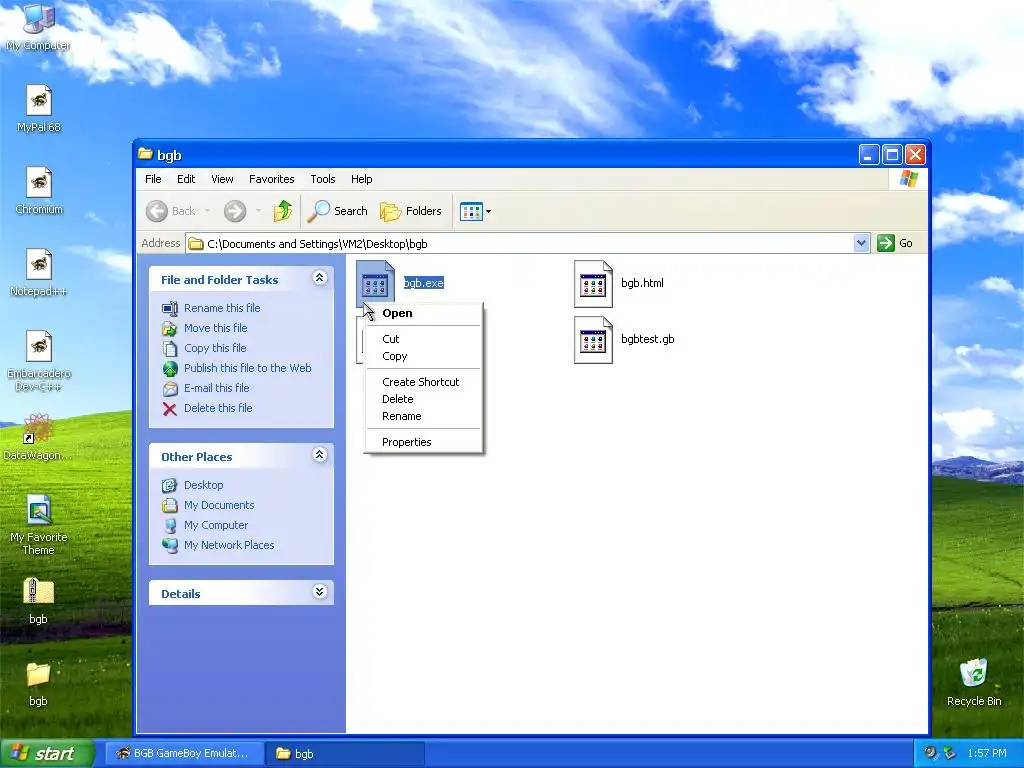Open the Search pane
1024x768 pixels.
click(x=338, y=211)
